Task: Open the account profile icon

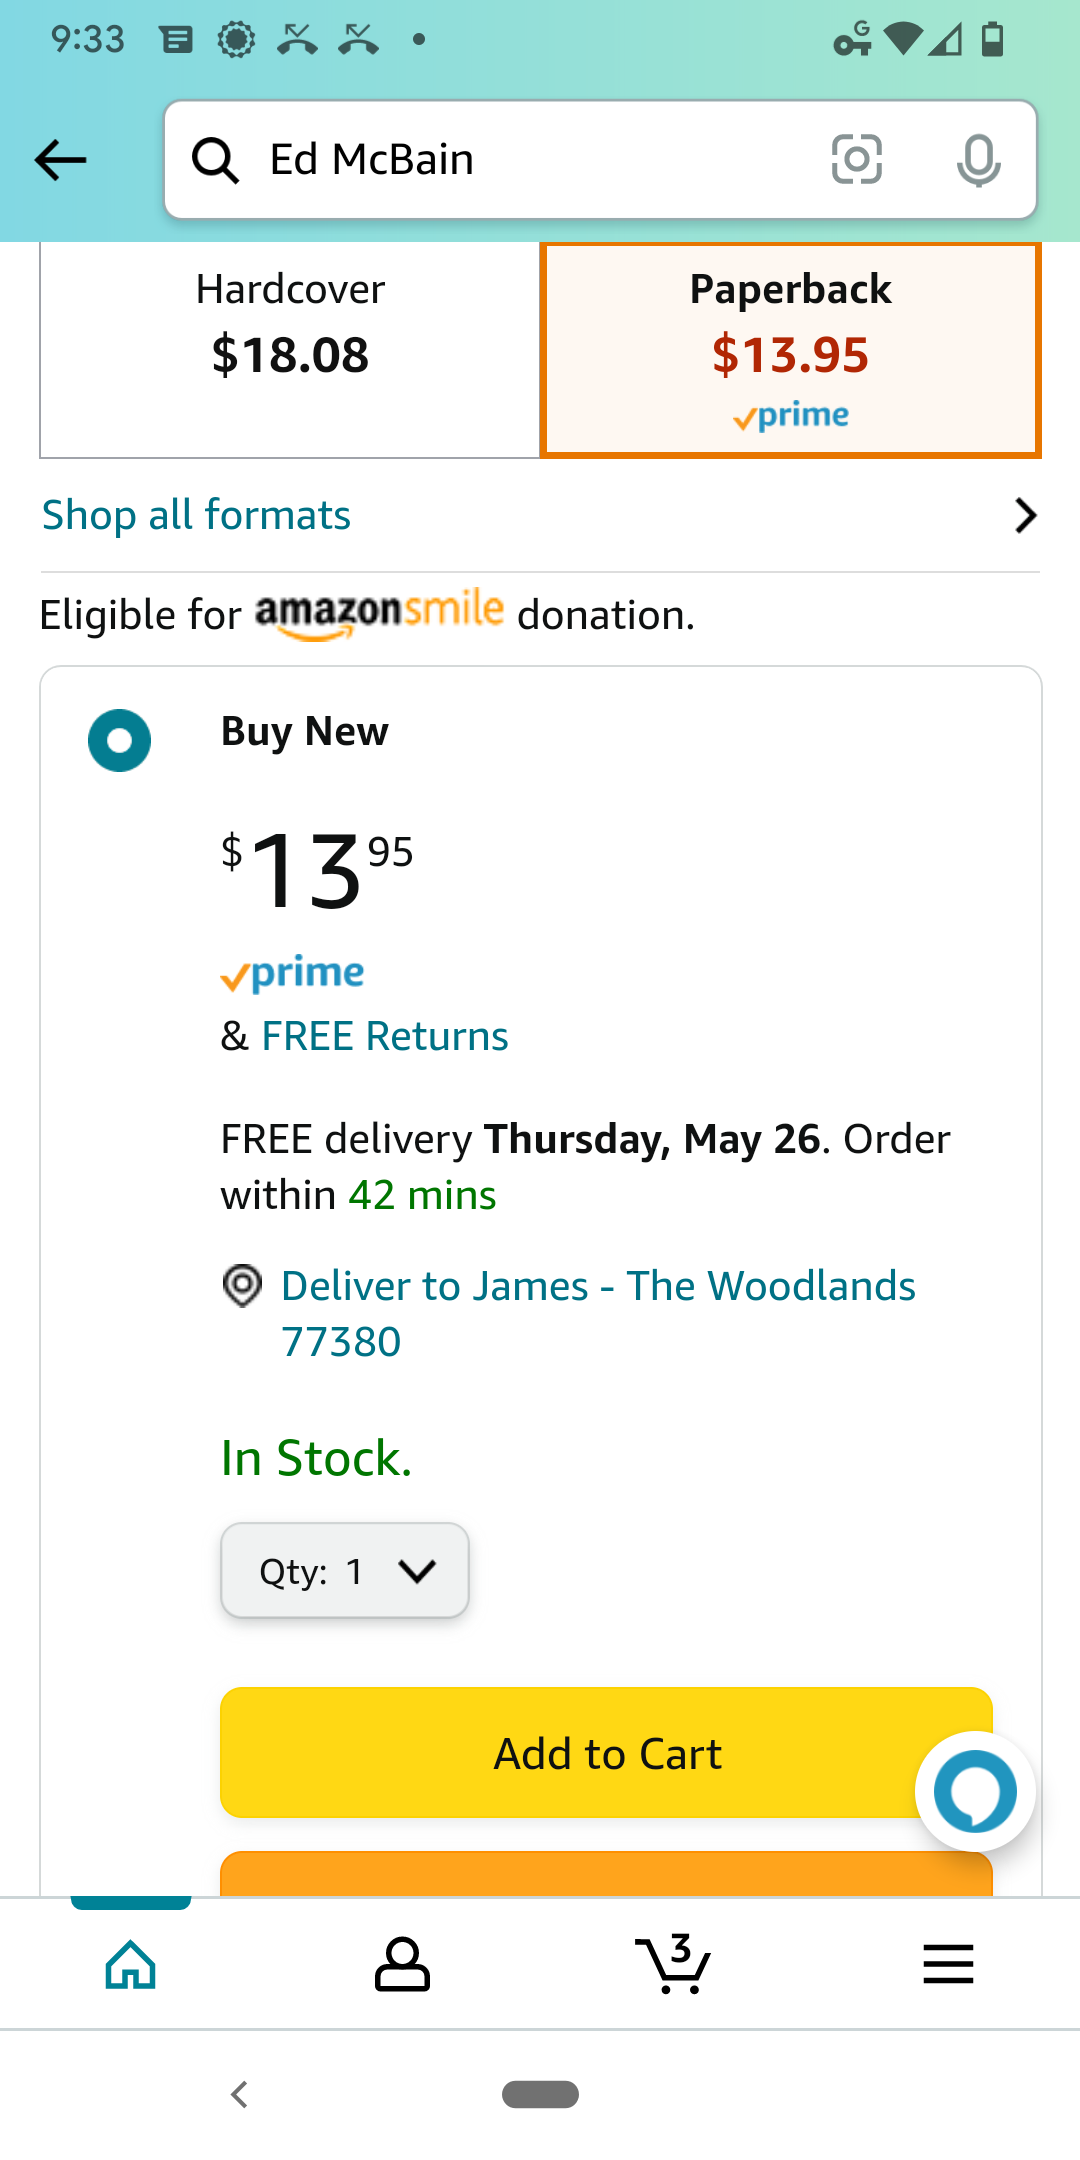Action: coord(402,1965)
